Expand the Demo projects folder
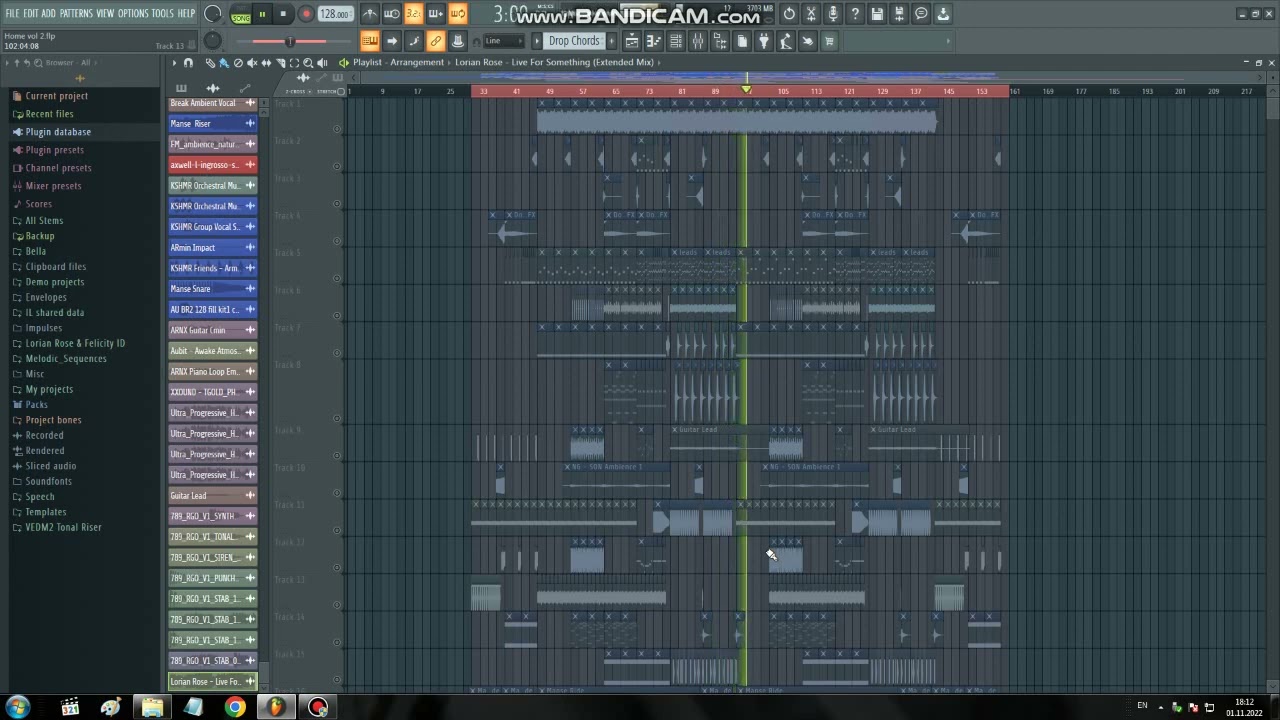The width and height of the screenshot is (1280, 720). [x=54, y=282]
